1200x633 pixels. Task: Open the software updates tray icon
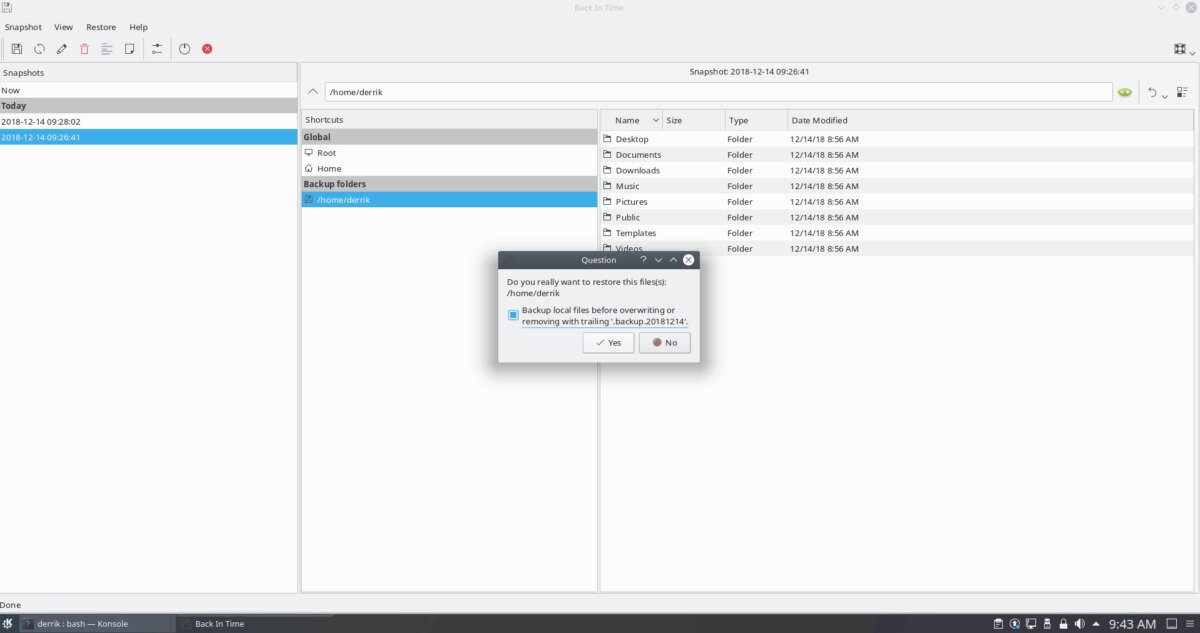(x=1014, y=624)
